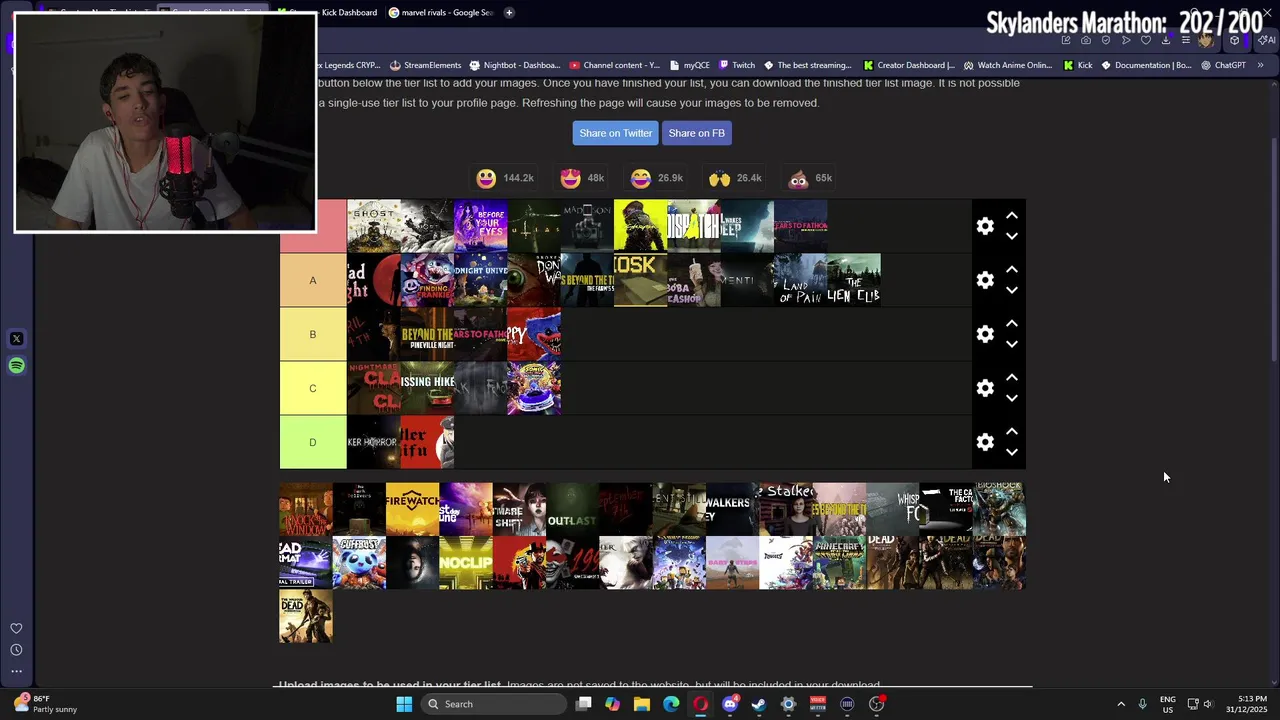Open File Explorer from the taskbar

point(642,704)
